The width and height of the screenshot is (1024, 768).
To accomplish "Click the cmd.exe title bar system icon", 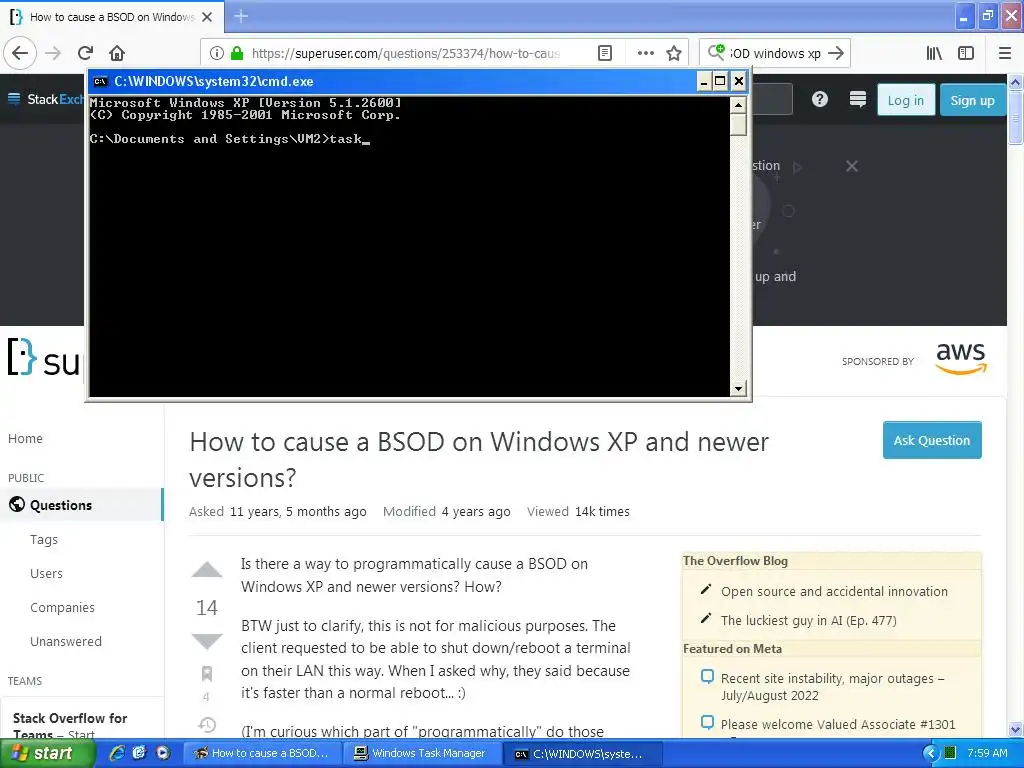I will coord(101,82).
